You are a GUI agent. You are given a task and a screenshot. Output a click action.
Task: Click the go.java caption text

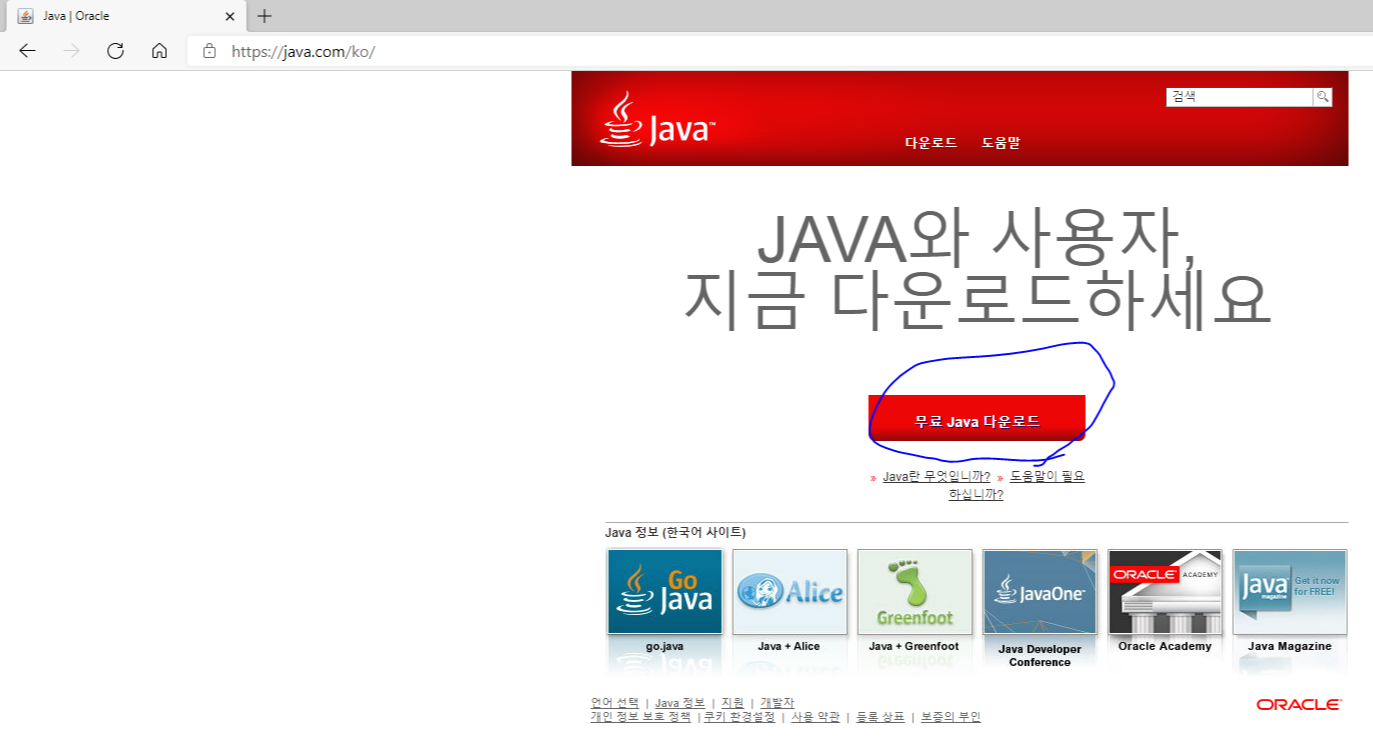665,646
